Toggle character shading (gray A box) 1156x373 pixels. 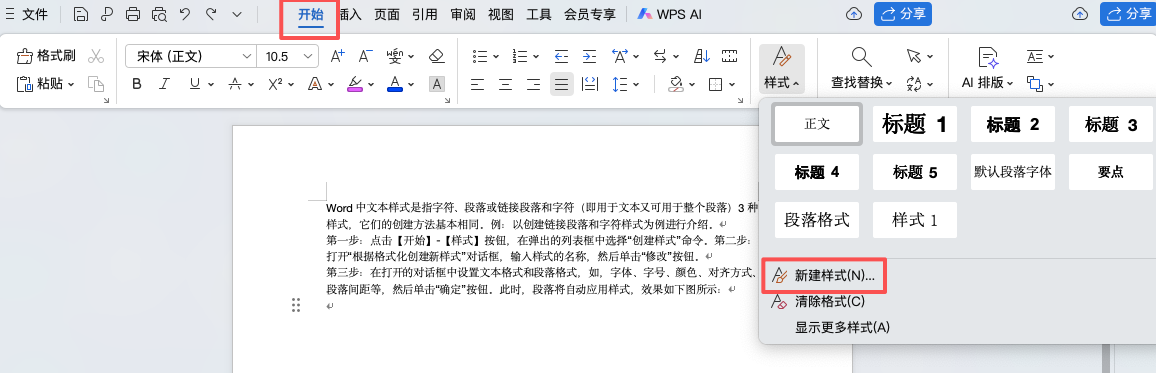(x=437, y=84)
